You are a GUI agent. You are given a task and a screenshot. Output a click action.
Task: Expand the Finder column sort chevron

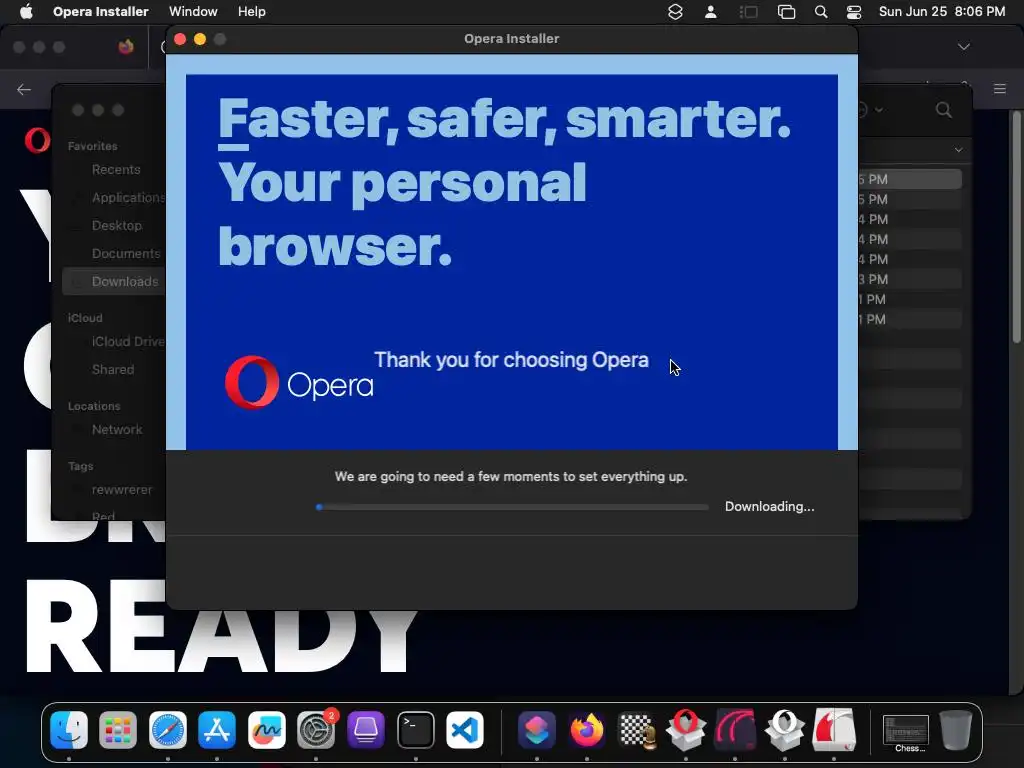pyautogui.click(x=958, y=150)
